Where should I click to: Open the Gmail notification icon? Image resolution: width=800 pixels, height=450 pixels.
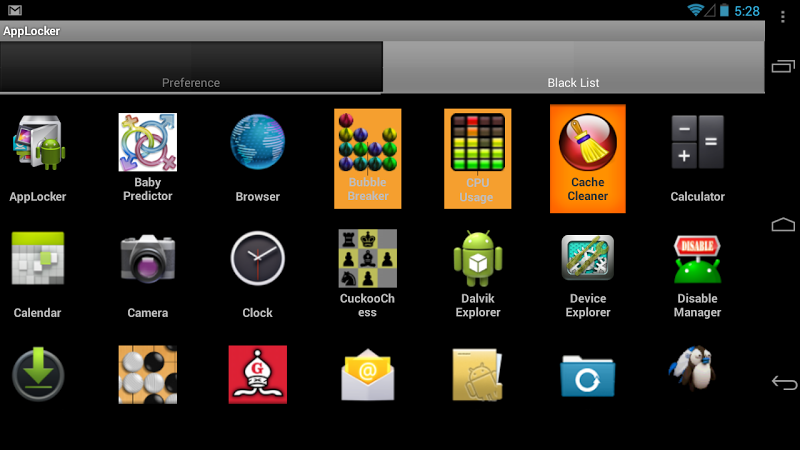15,10
